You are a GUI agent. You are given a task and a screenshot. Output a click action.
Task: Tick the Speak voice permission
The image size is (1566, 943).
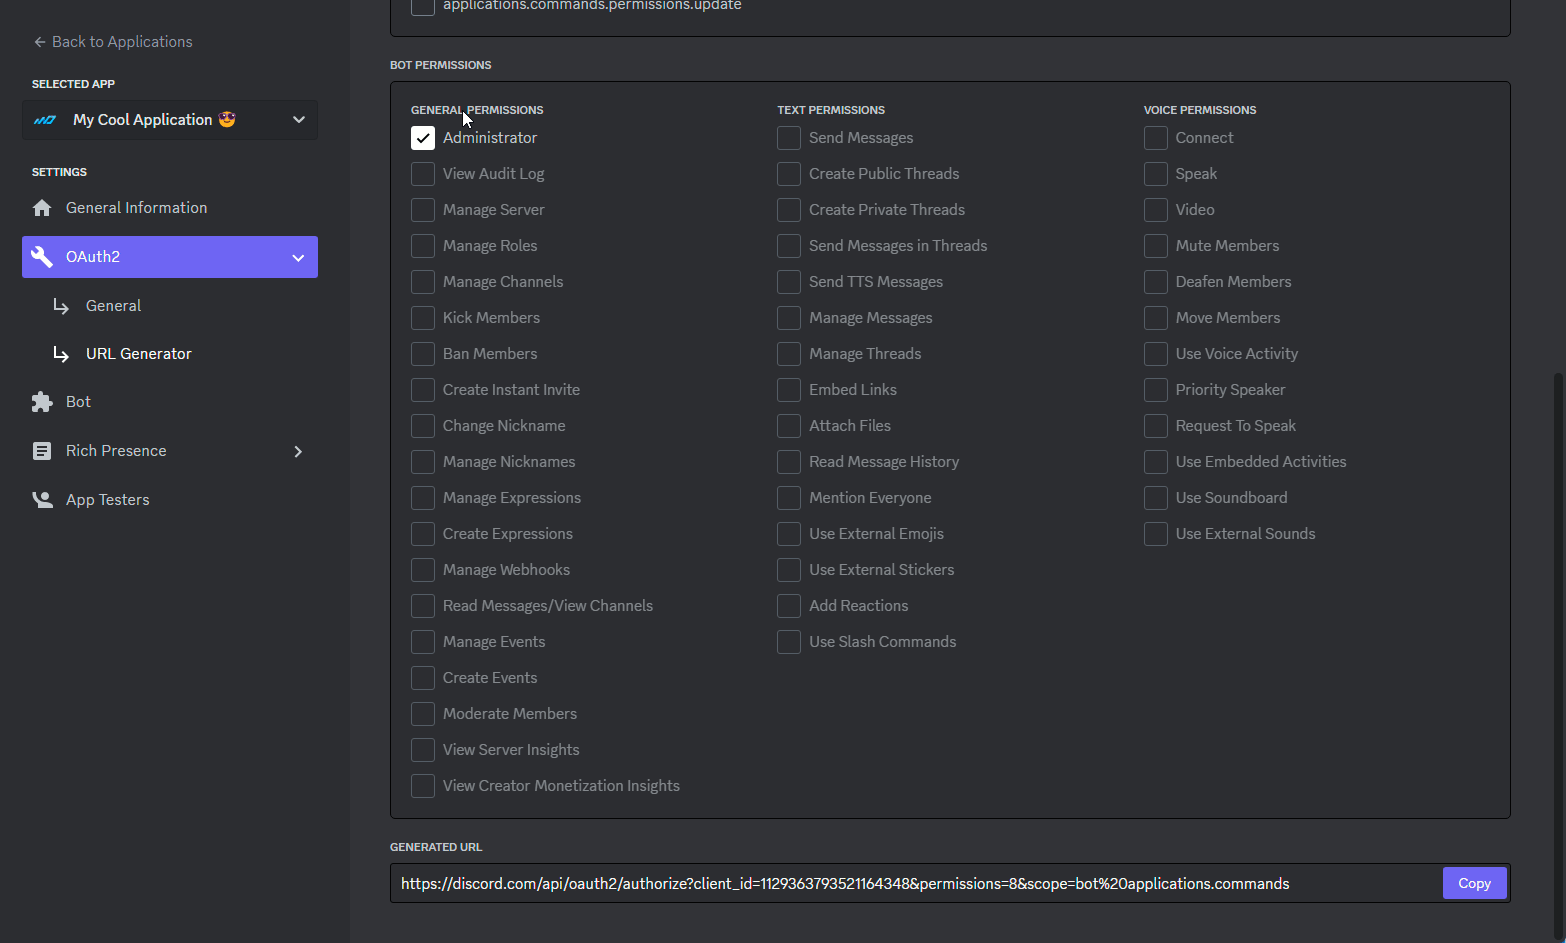1156,174
